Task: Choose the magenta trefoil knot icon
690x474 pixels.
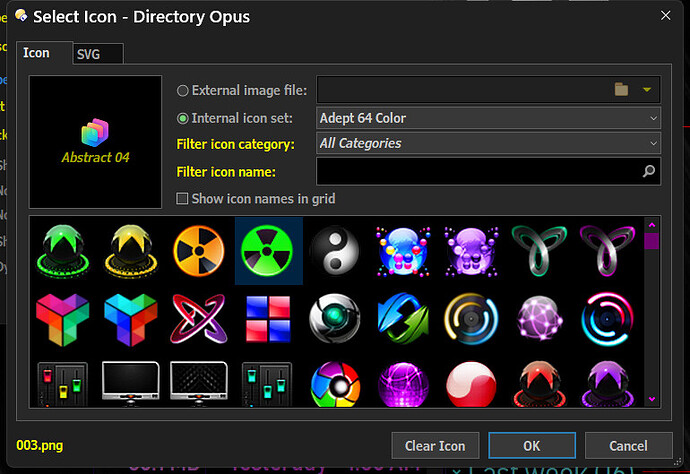Action: point(608,250)
